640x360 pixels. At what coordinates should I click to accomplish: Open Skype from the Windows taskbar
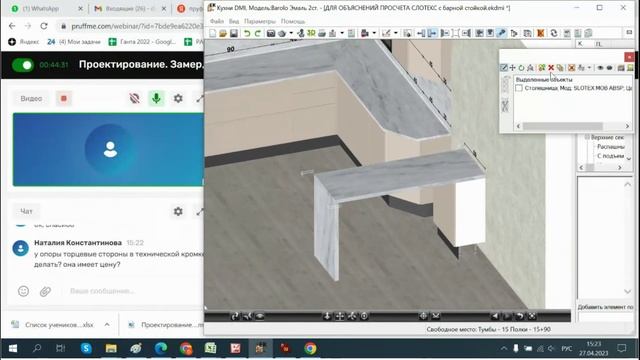coord(86,348)
